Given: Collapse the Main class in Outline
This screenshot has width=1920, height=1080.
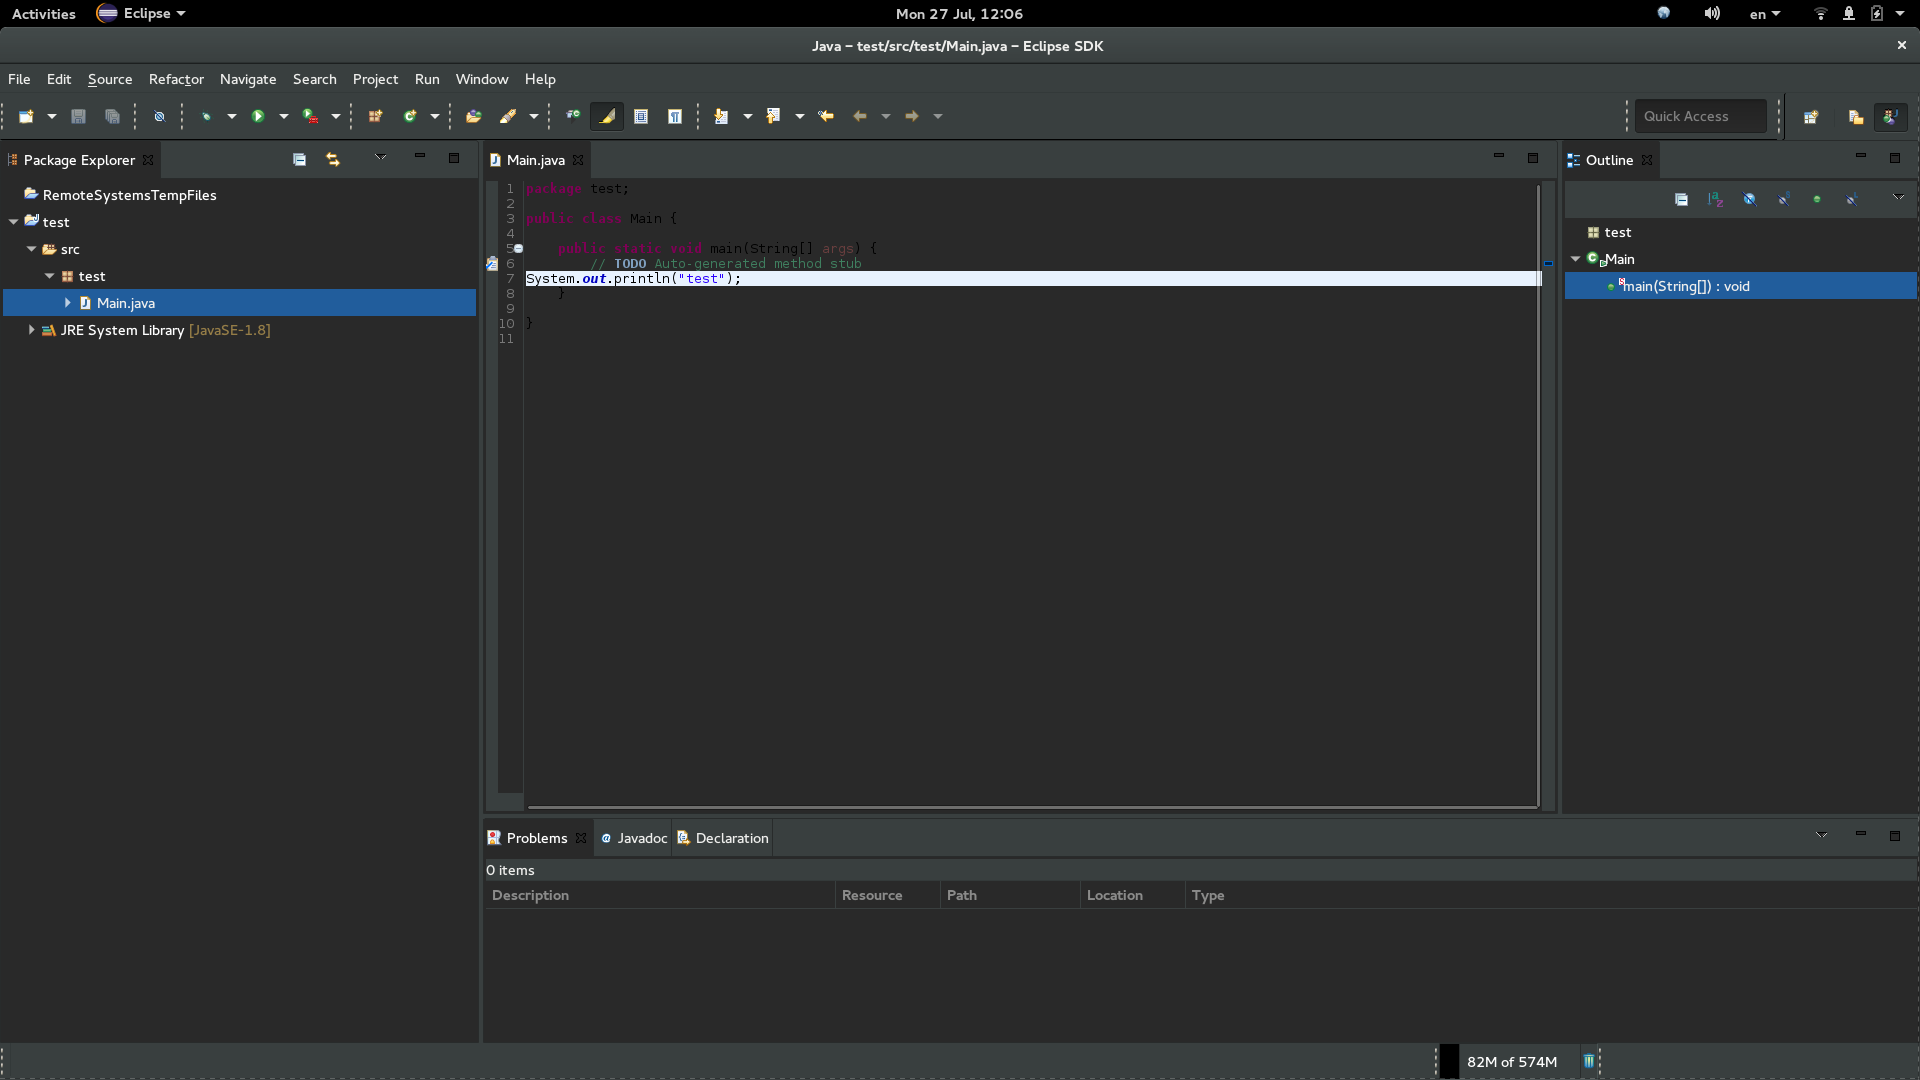Looking at the screenshot, I should click(1576, 259).
